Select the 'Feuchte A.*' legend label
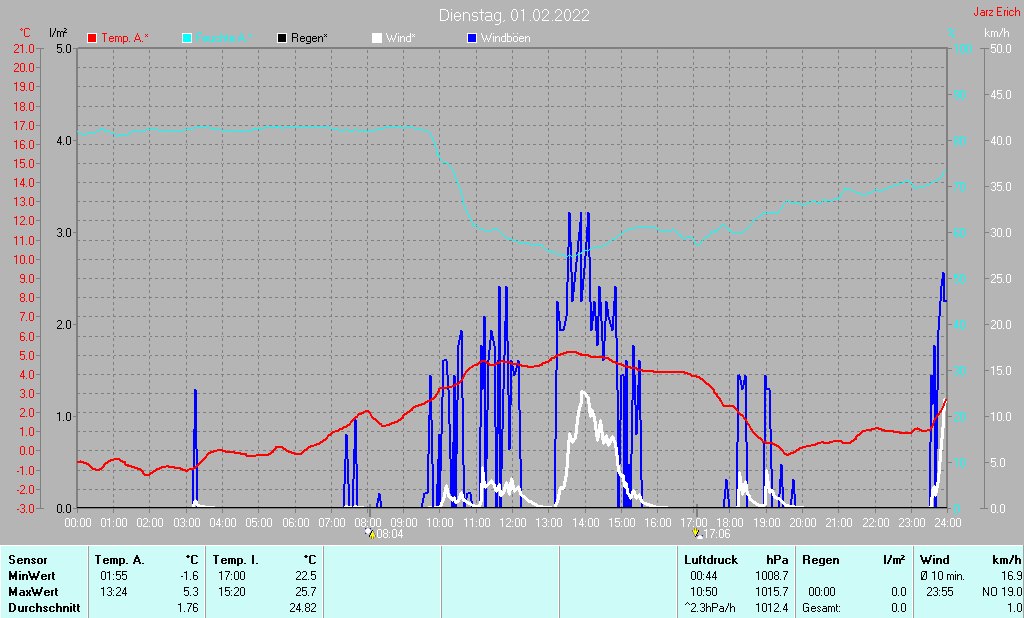The width and height of the screenshot is (1024, 618). click(224, 38)
